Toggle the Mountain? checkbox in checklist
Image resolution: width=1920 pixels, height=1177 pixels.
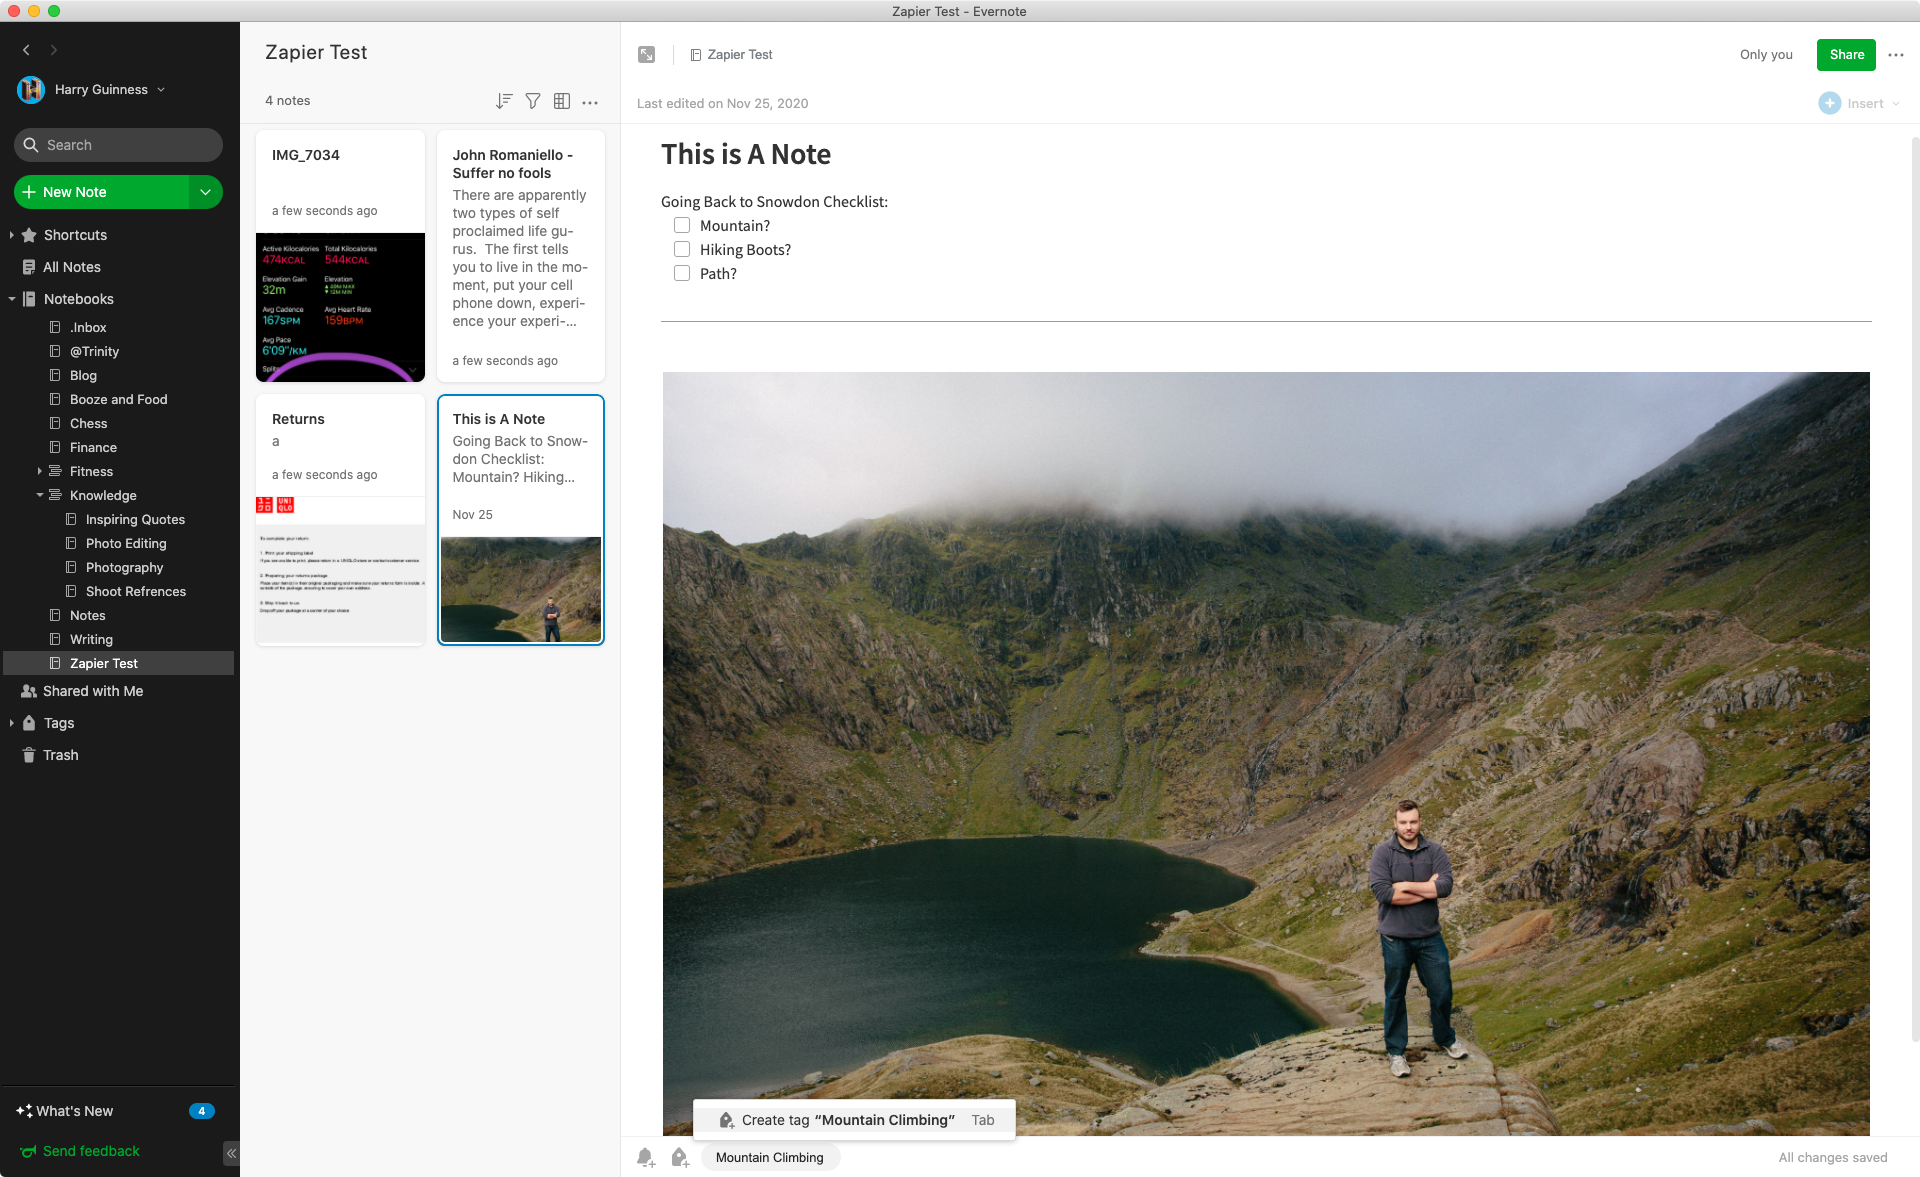coord(682,225)
